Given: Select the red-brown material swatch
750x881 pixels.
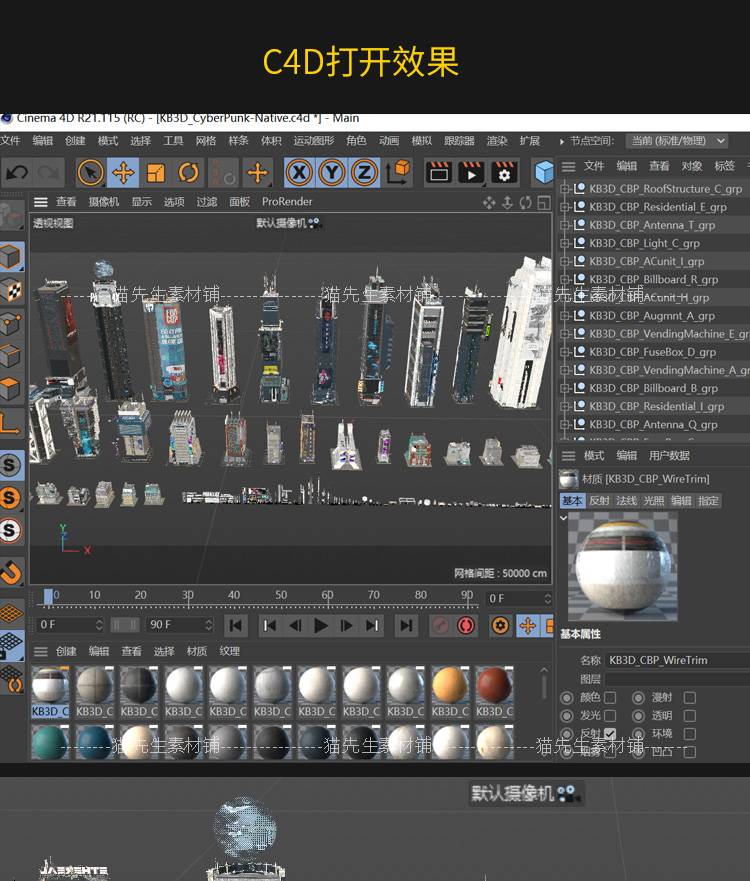Looking at the screenshot, I should [x=494, y=692].
